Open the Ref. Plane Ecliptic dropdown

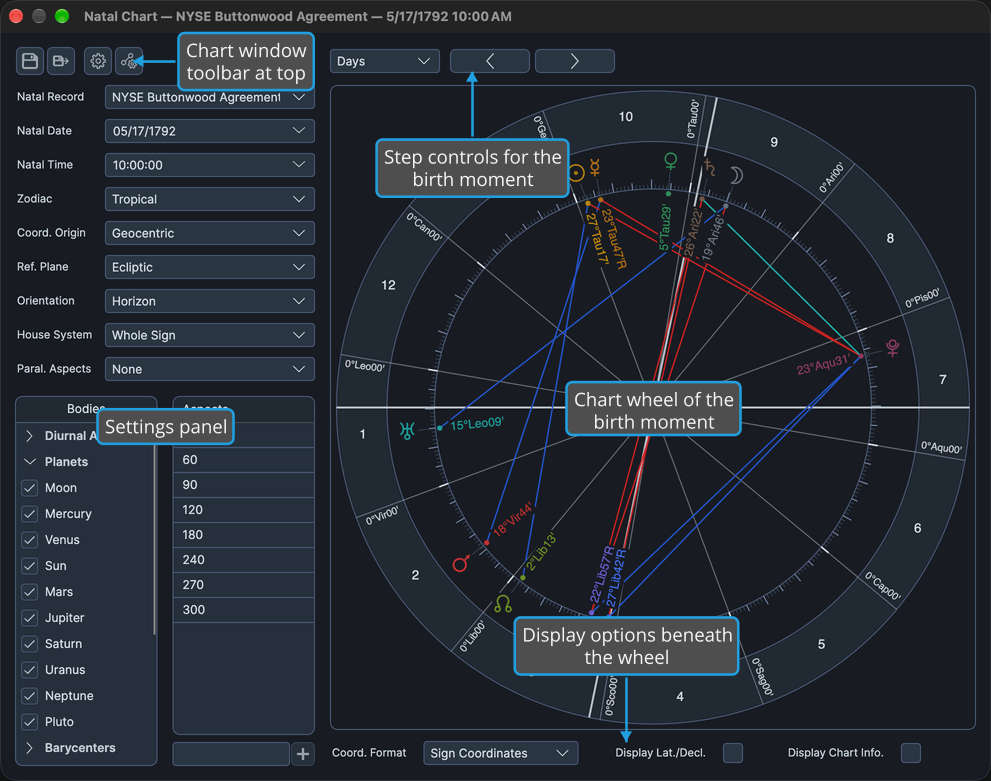[x=210, y=267]
